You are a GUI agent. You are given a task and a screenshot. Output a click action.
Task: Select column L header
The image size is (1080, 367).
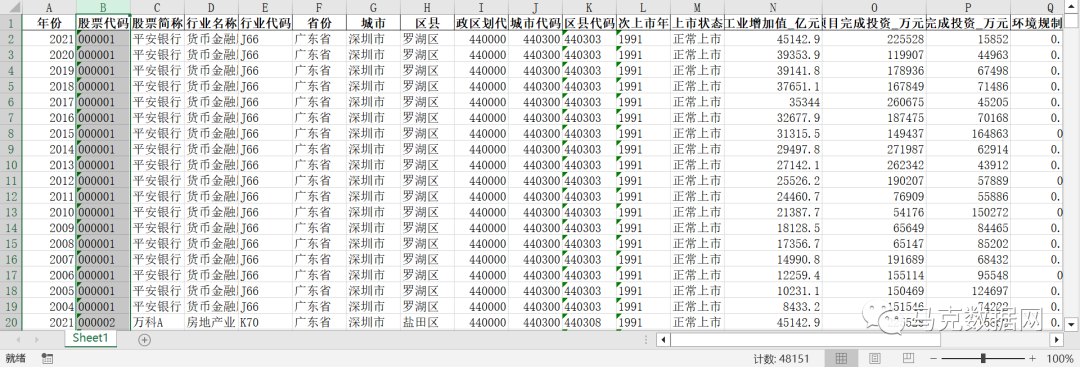tap(643, 8)
